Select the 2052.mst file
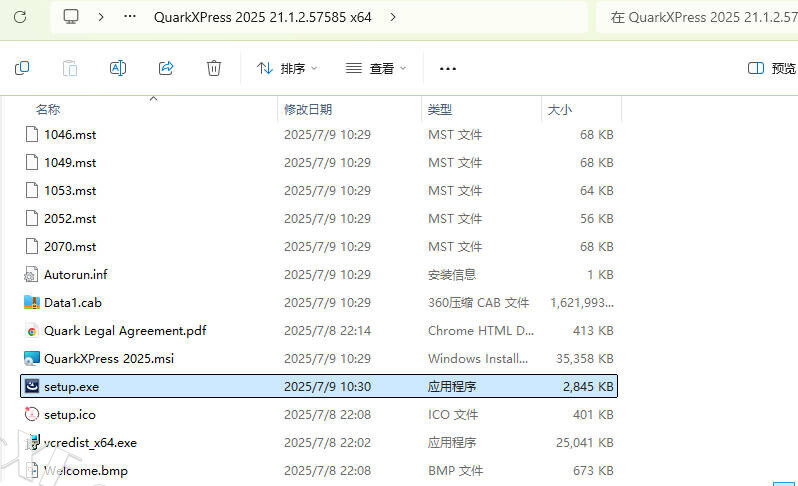798x486 pixels. pos(70,218)
